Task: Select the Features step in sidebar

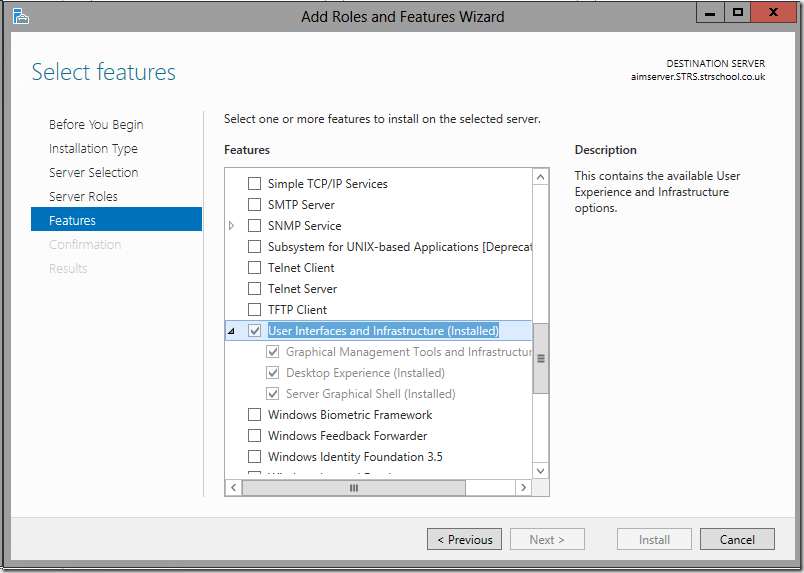Action: point(116,220)
